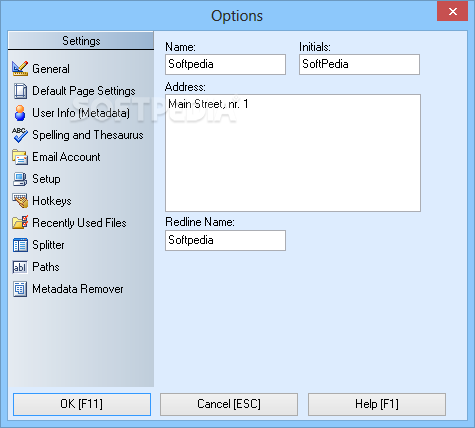Click the General pencil-ruler icon
Image resolution: width=475 pixels, height=428 pixels.
[x=20, y=69]
